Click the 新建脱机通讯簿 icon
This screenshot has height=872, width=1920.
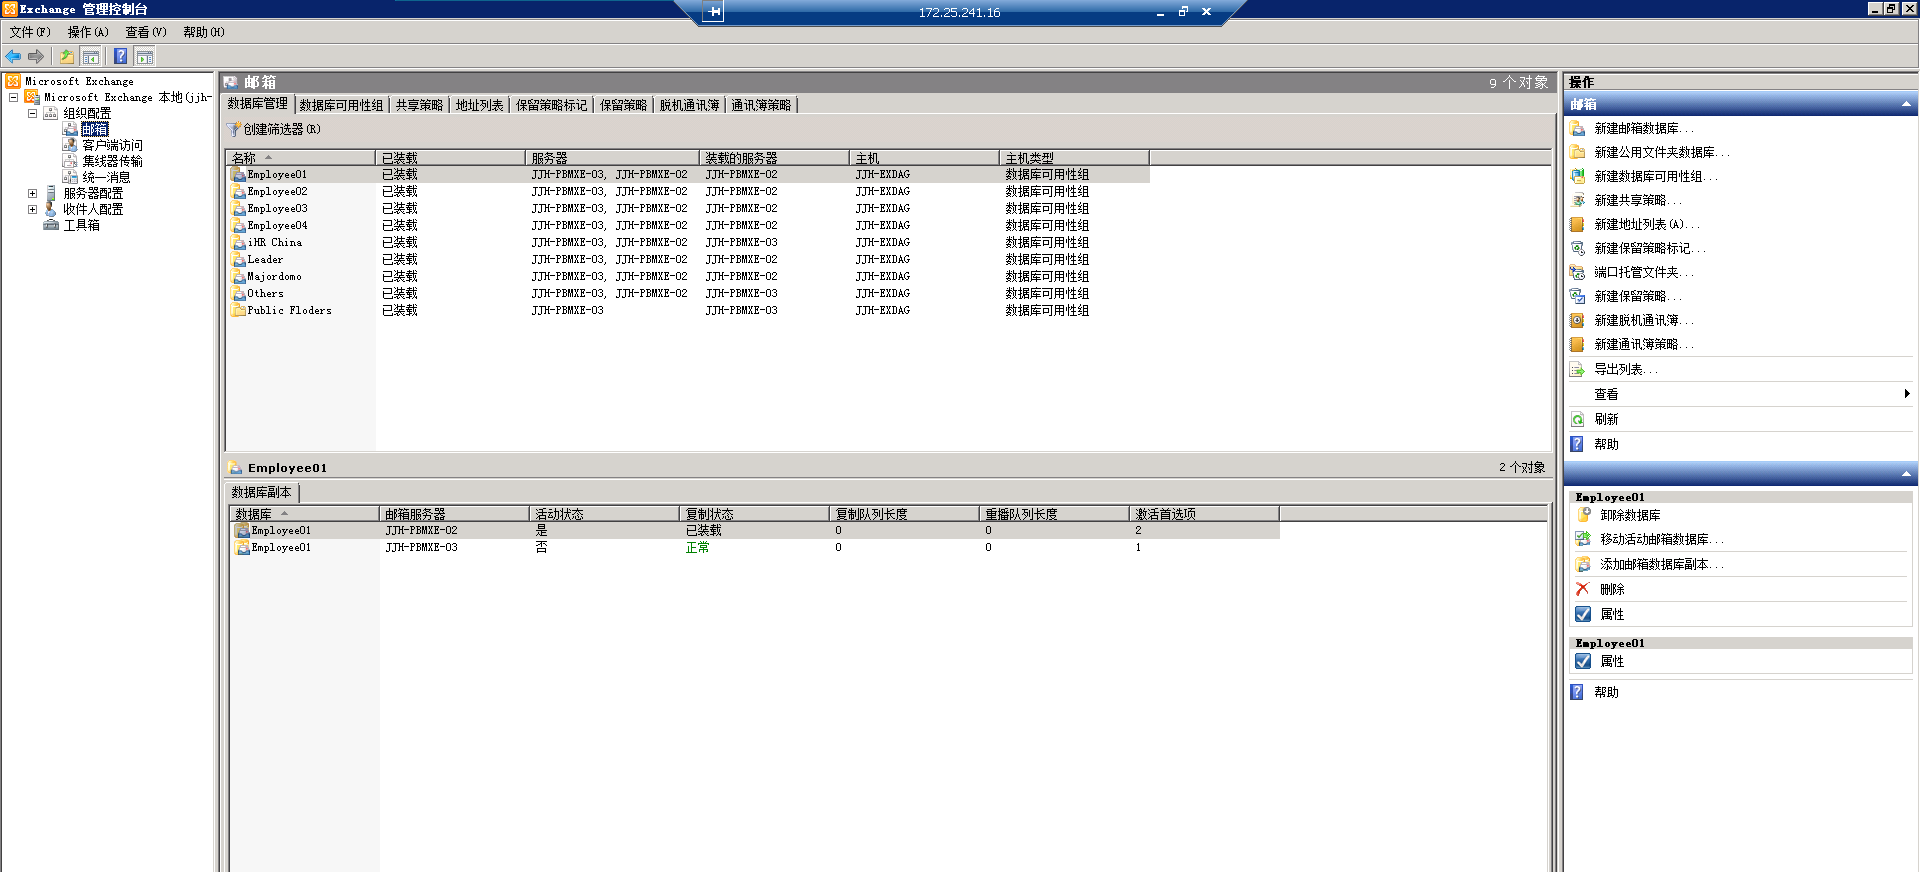[x=1578, y=321]
